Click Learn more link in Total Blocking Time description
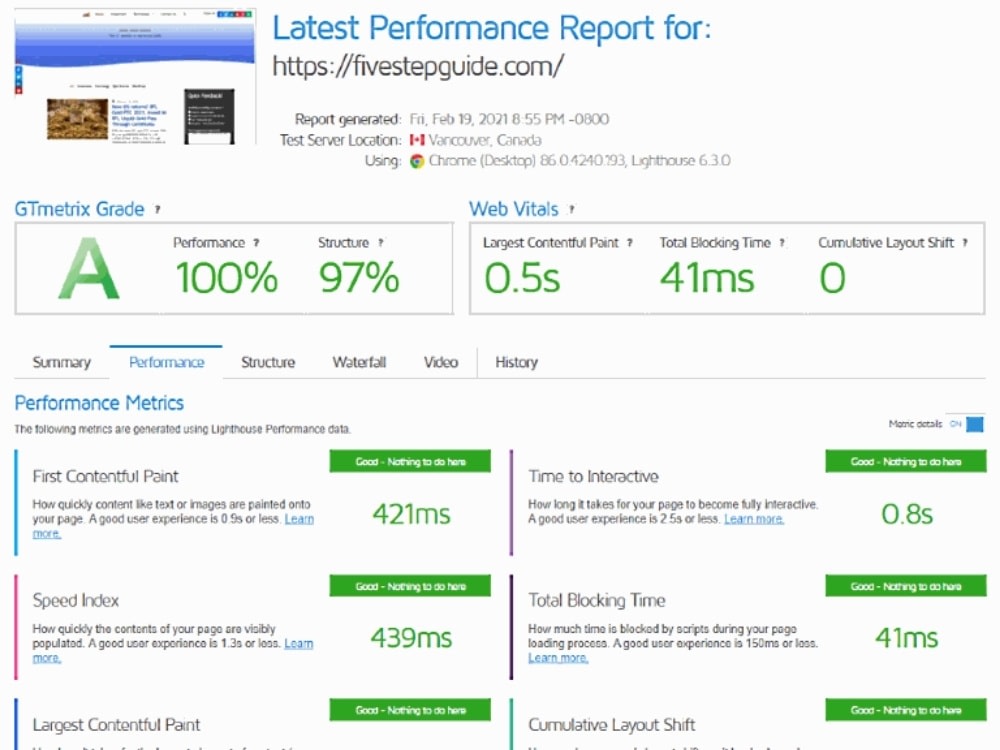The width and height of the screenshot is (1000, 750). click(558, 658)
